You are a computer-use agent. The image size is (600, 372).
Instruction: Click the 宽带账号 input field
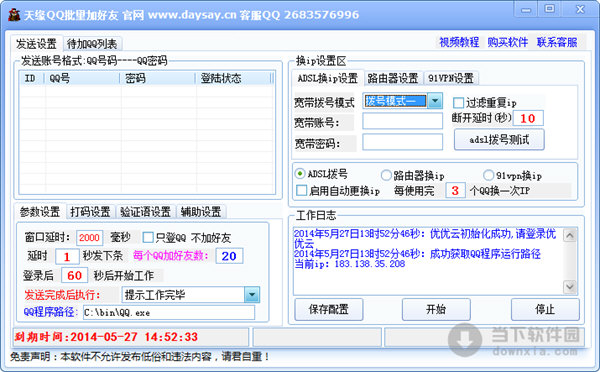[403, 121]
